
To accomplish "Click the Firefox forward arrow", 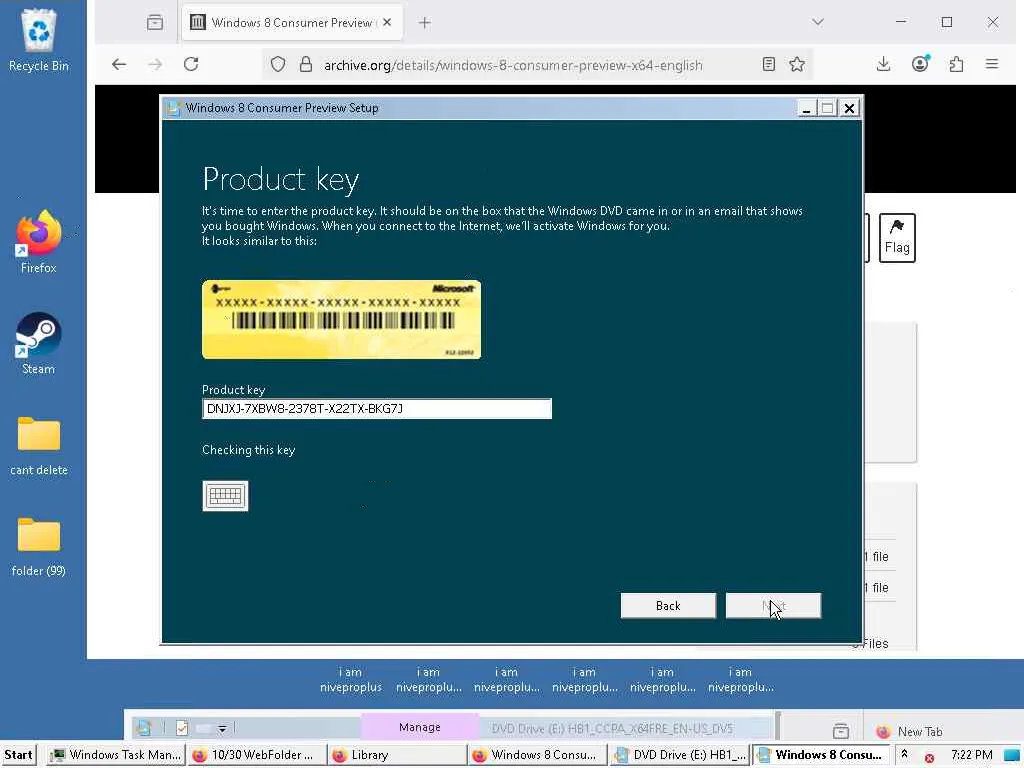I will tap(155, 64).
